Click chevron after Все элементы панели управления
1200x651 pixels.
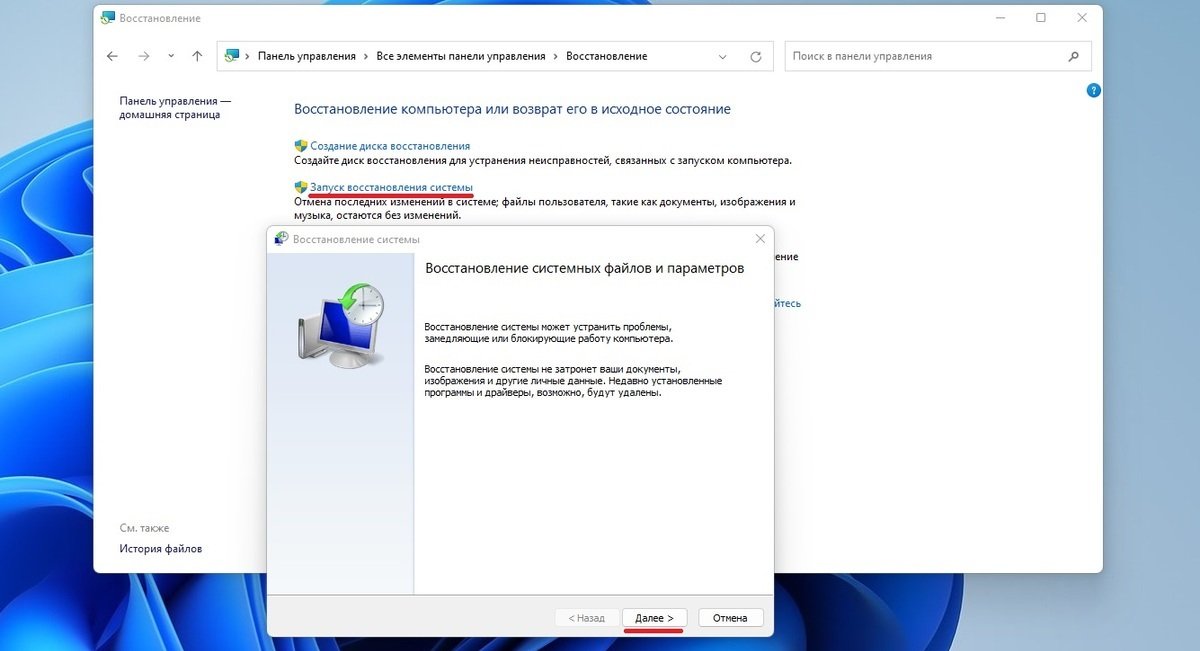click(x=556, y=57)
